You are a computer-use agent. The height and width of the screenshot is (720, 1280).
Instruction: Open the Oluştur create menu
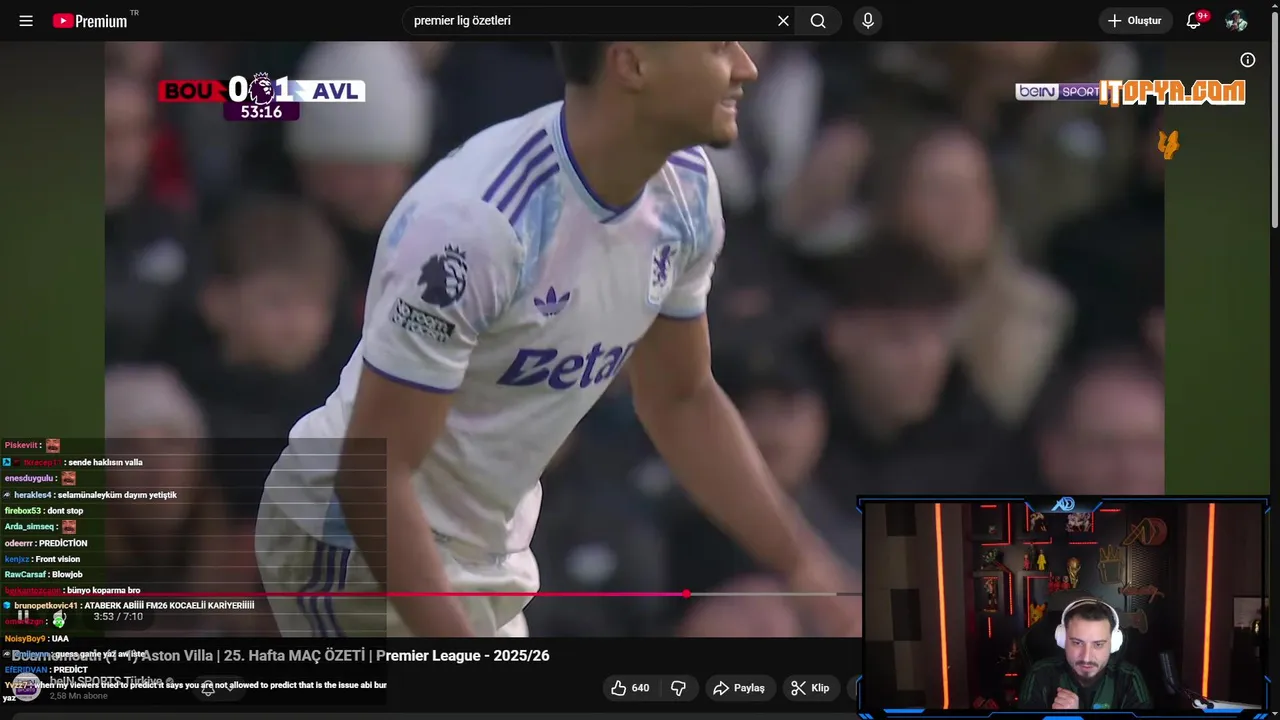[x=1135, y=21]
